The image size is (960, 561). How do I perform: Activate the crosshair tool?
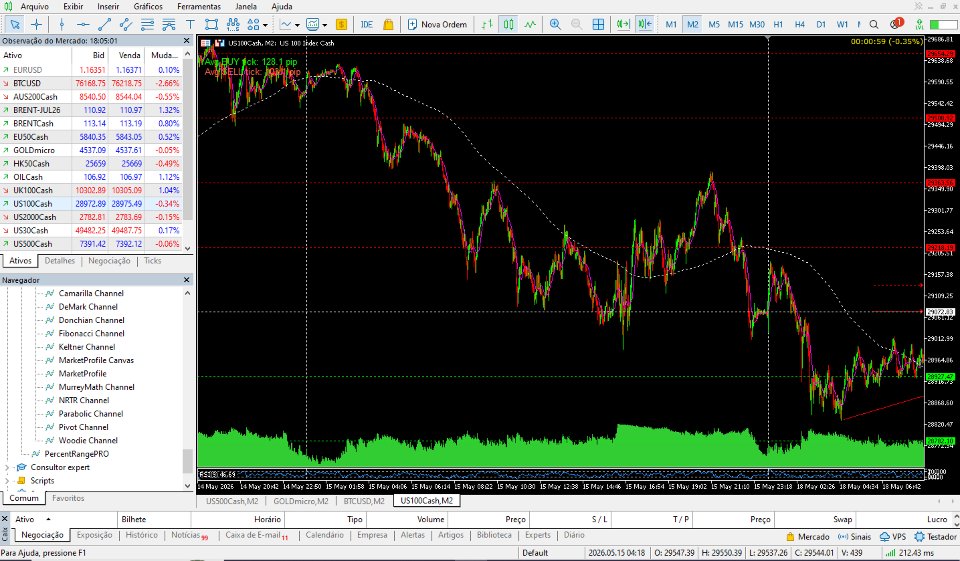(36, 24)
